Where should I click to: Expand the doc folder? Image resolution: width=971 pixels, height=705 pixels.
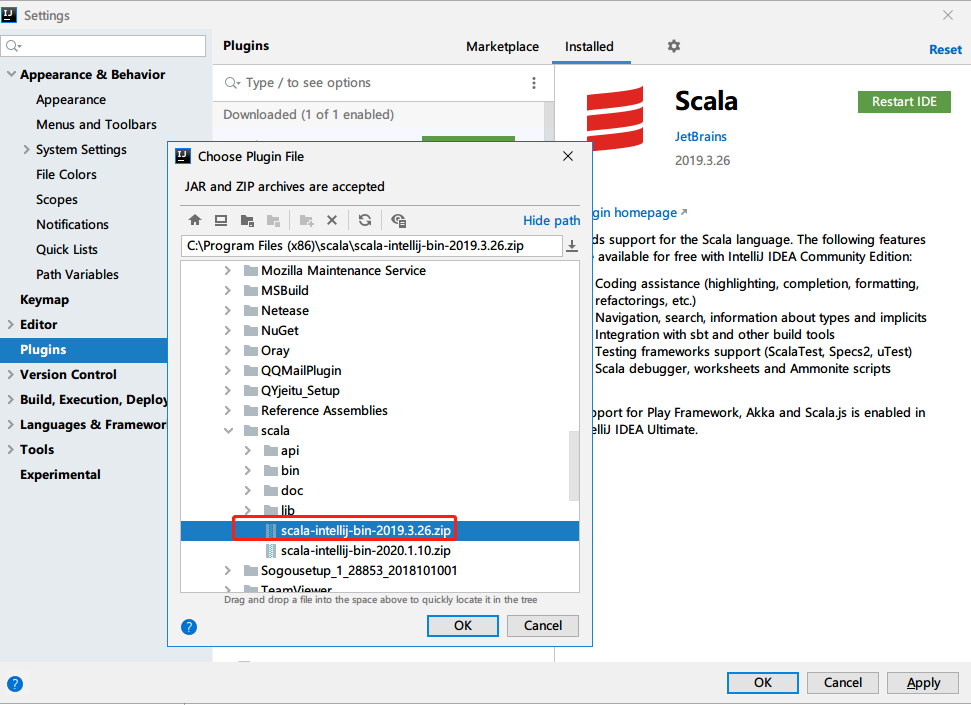tap(248, 490)
